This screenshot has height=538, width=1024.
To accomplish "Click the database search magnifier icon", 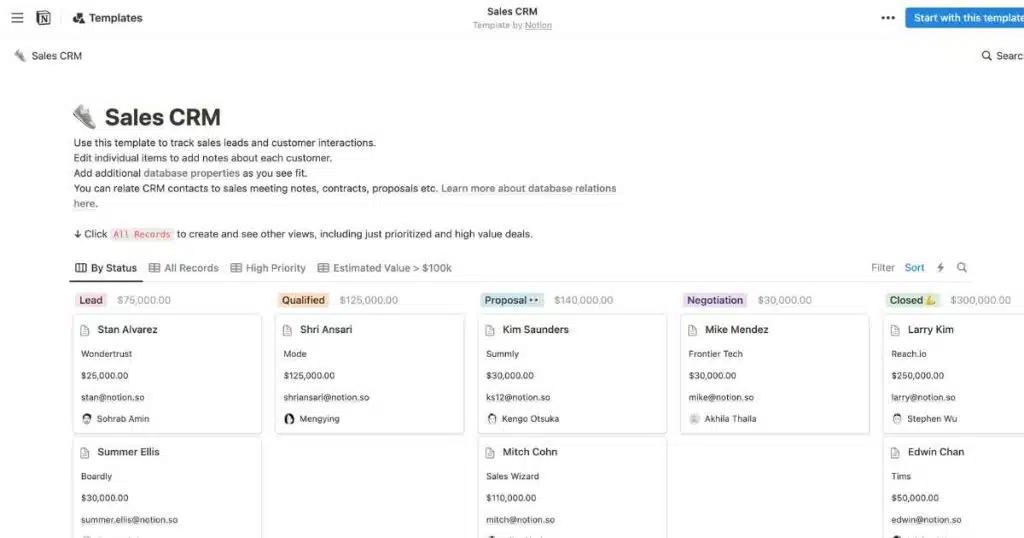I will tap(962, 268).
